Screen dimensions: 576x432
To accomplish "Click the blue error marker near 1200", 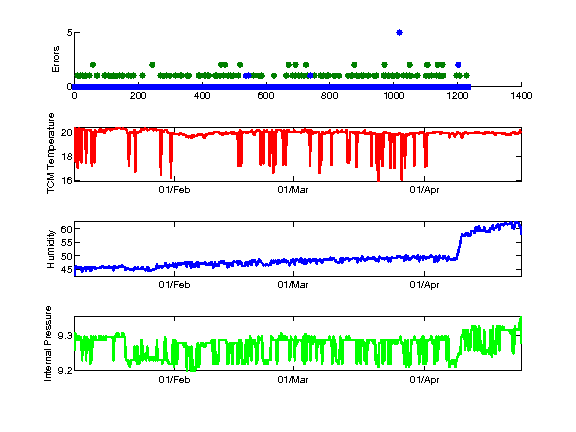I will click(x=458, y=65).
